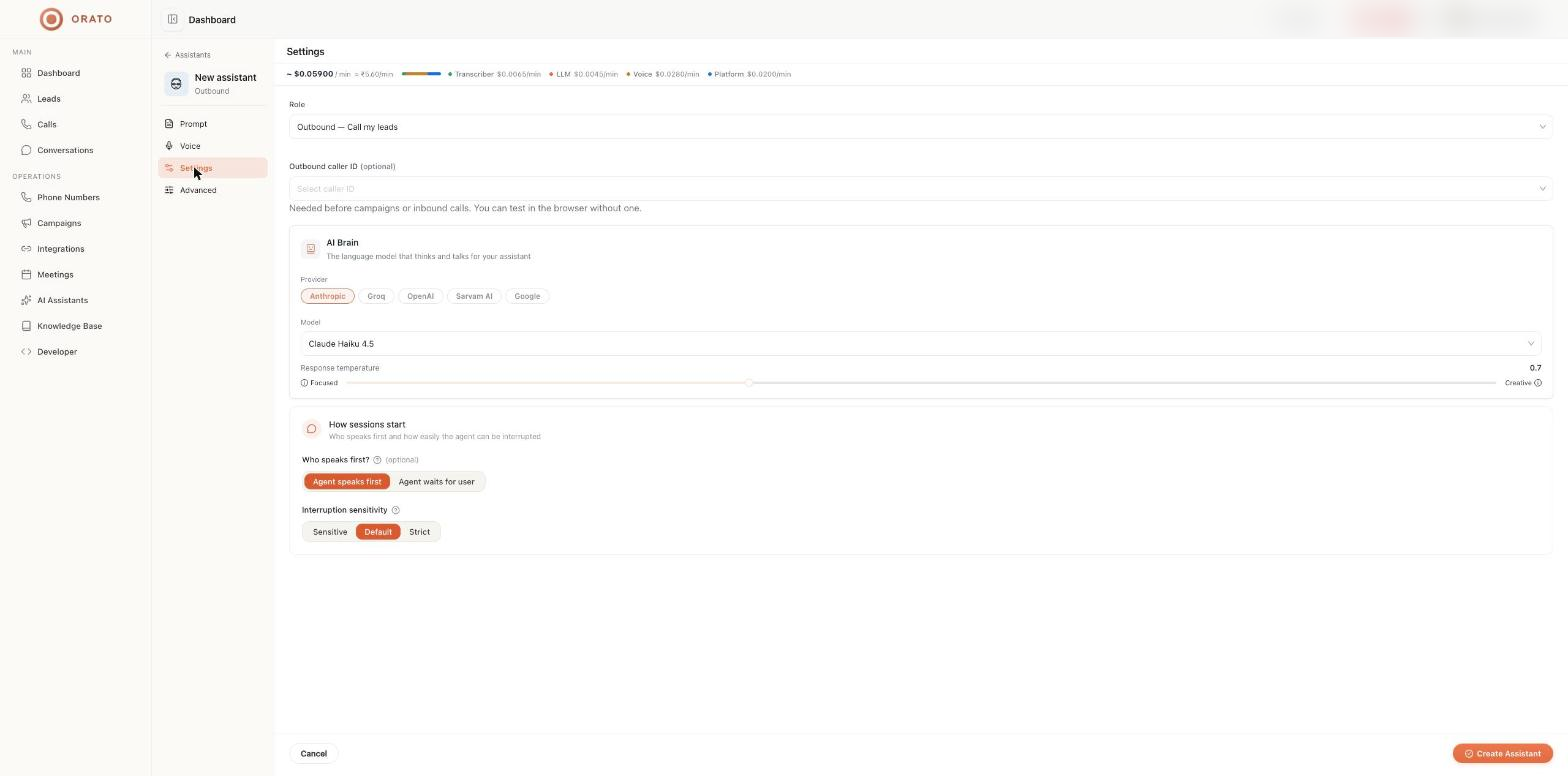Go back to Assistants list
1568x776 pixels.
click(188, 55)
